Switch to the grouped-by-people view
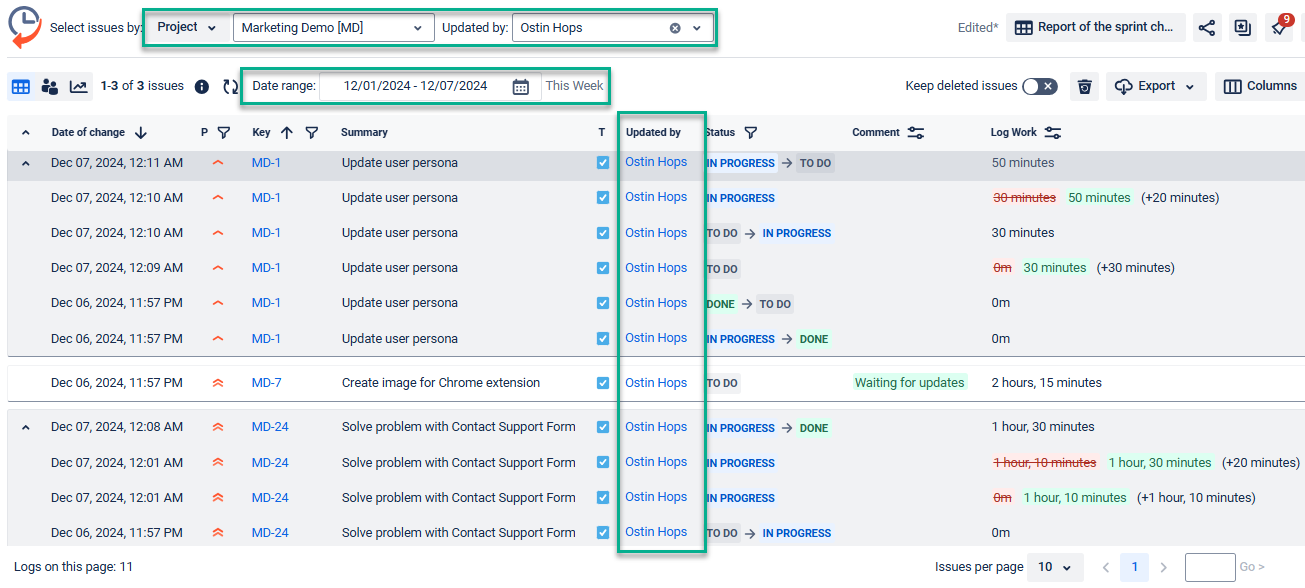Screen dimensions: 1305x588 click(x=49, y=87)
